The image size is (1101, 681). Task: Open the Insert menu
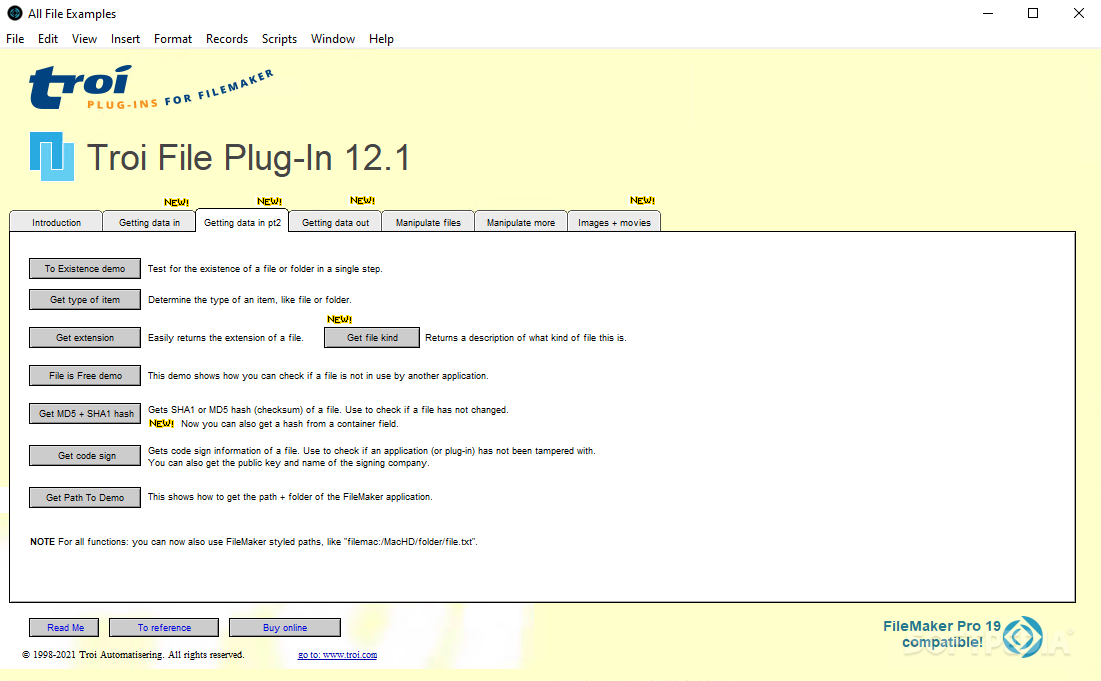point(125,39)
